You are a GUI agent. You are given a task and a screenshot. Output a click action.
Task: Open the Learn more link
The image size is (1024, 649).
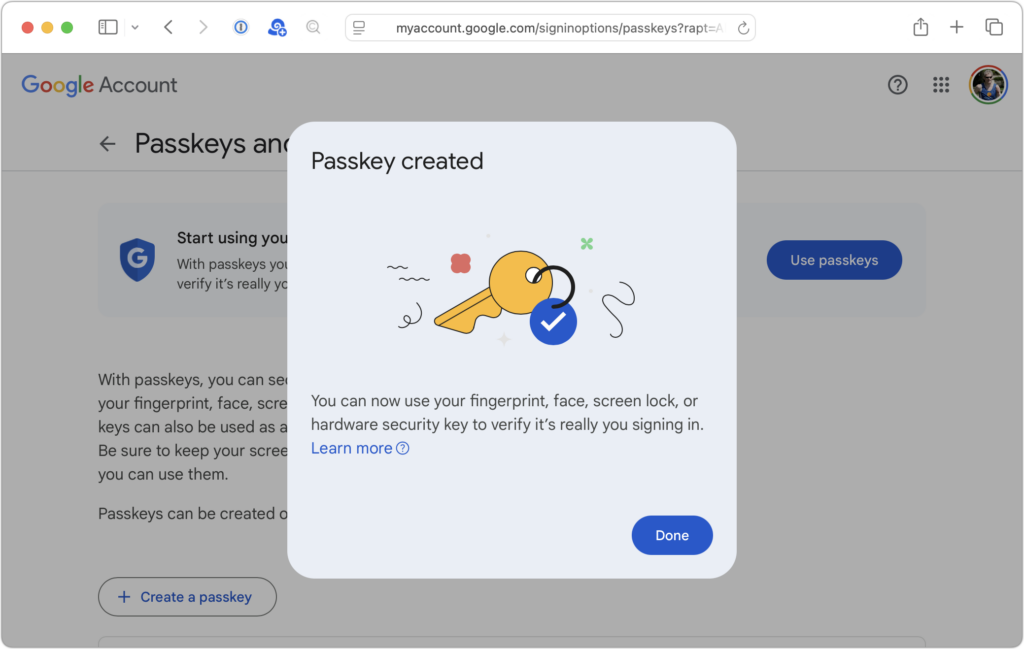point(351,448)
